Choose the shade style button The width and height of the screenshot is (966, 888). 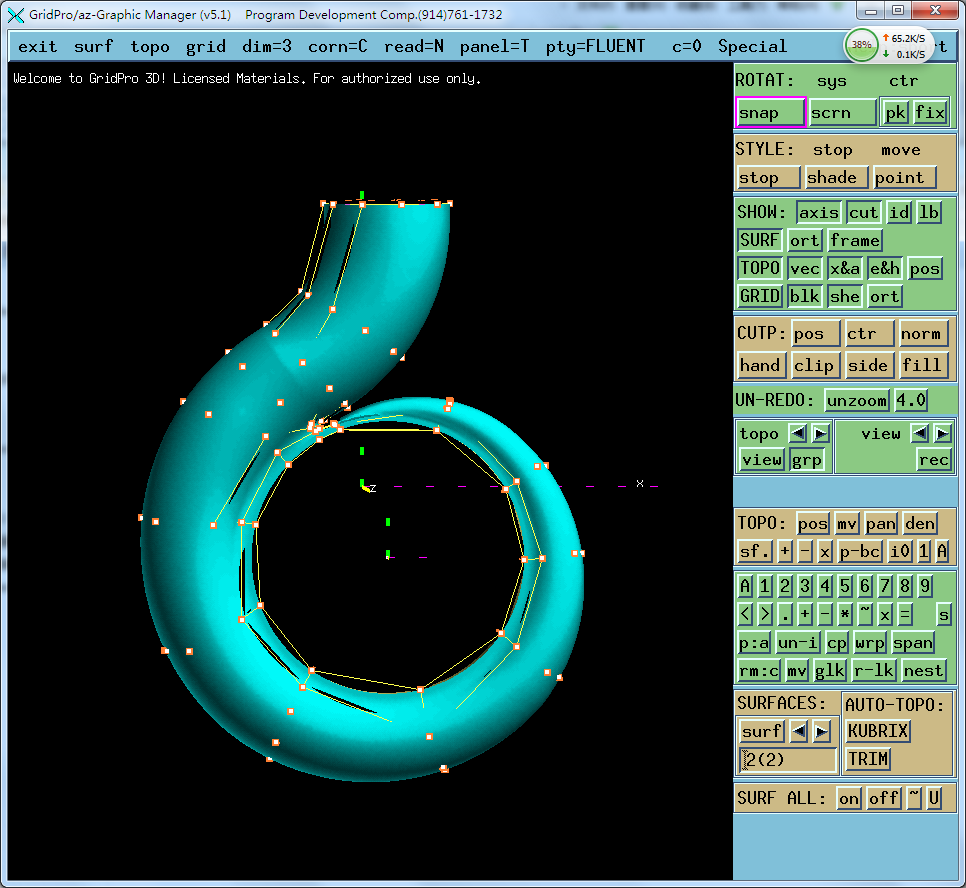831,177
